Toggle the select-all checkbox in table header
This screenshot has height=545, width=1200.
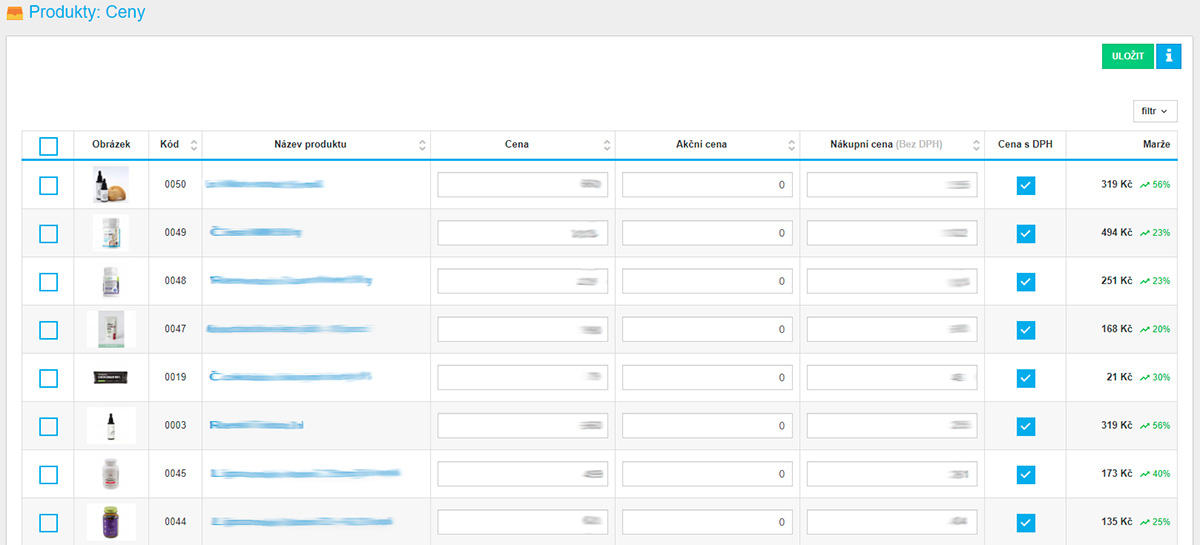click(48, 146)
